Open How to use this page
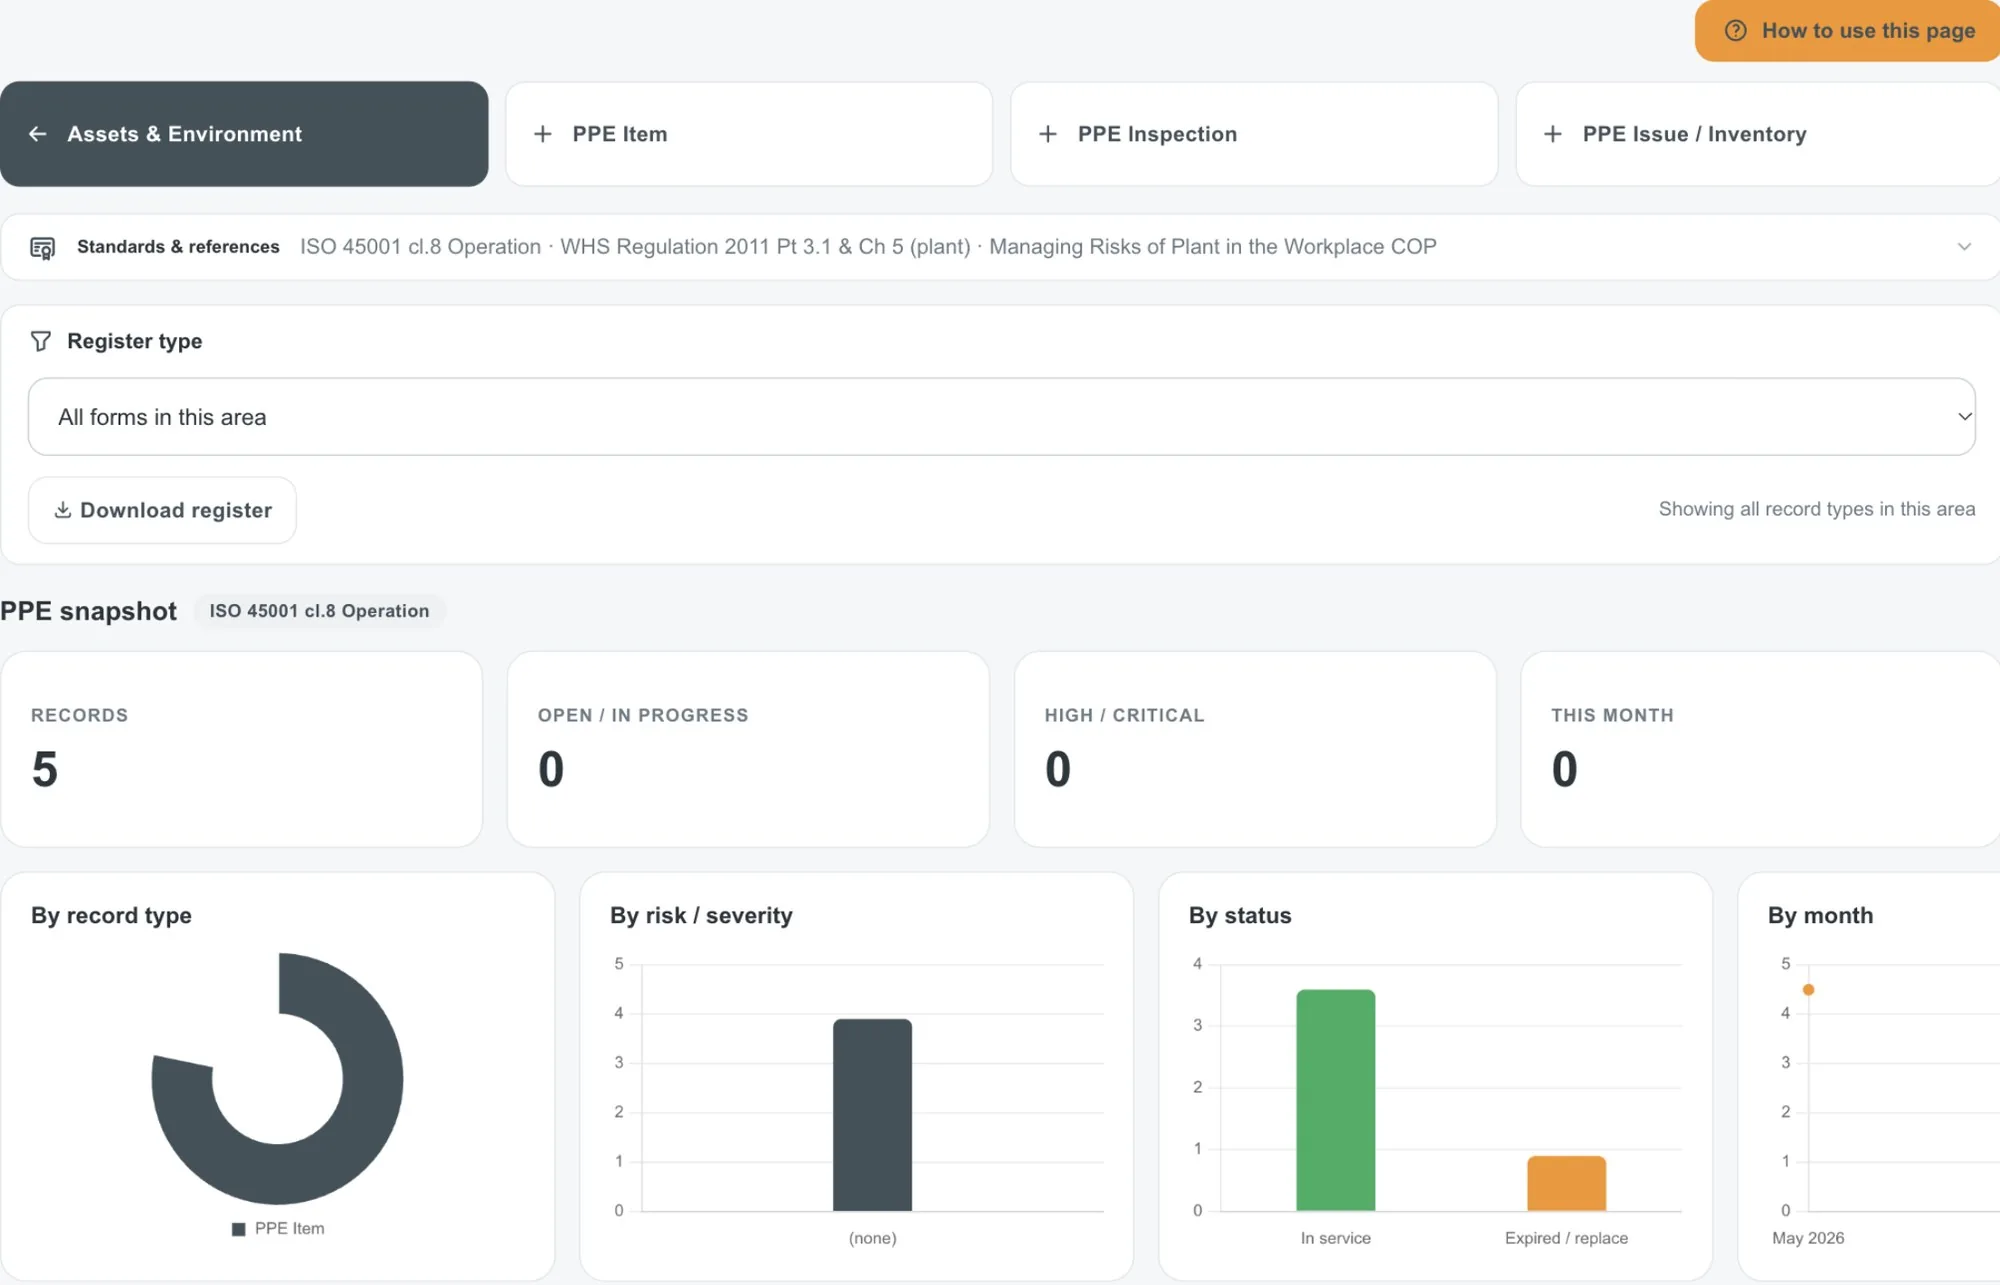This screenshot has width=2000, height=1285. tap(1847, 31)
